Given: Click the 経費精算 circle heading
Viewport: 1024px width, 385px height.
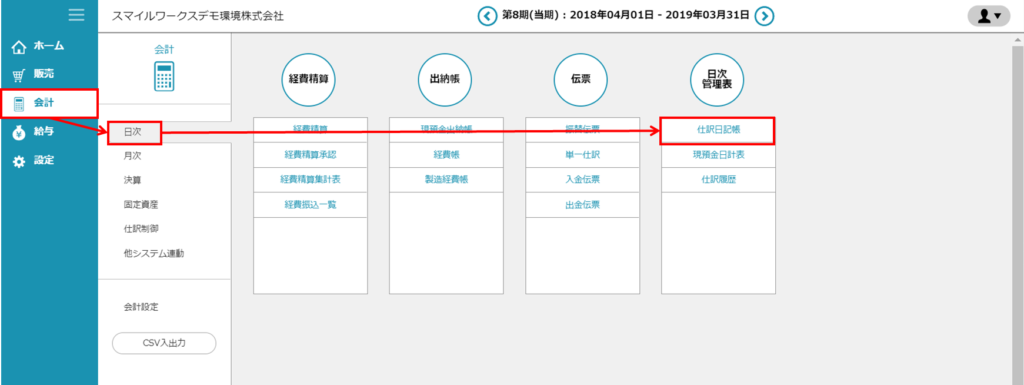Looking at the screenshot, I should (x=308, y=79).
